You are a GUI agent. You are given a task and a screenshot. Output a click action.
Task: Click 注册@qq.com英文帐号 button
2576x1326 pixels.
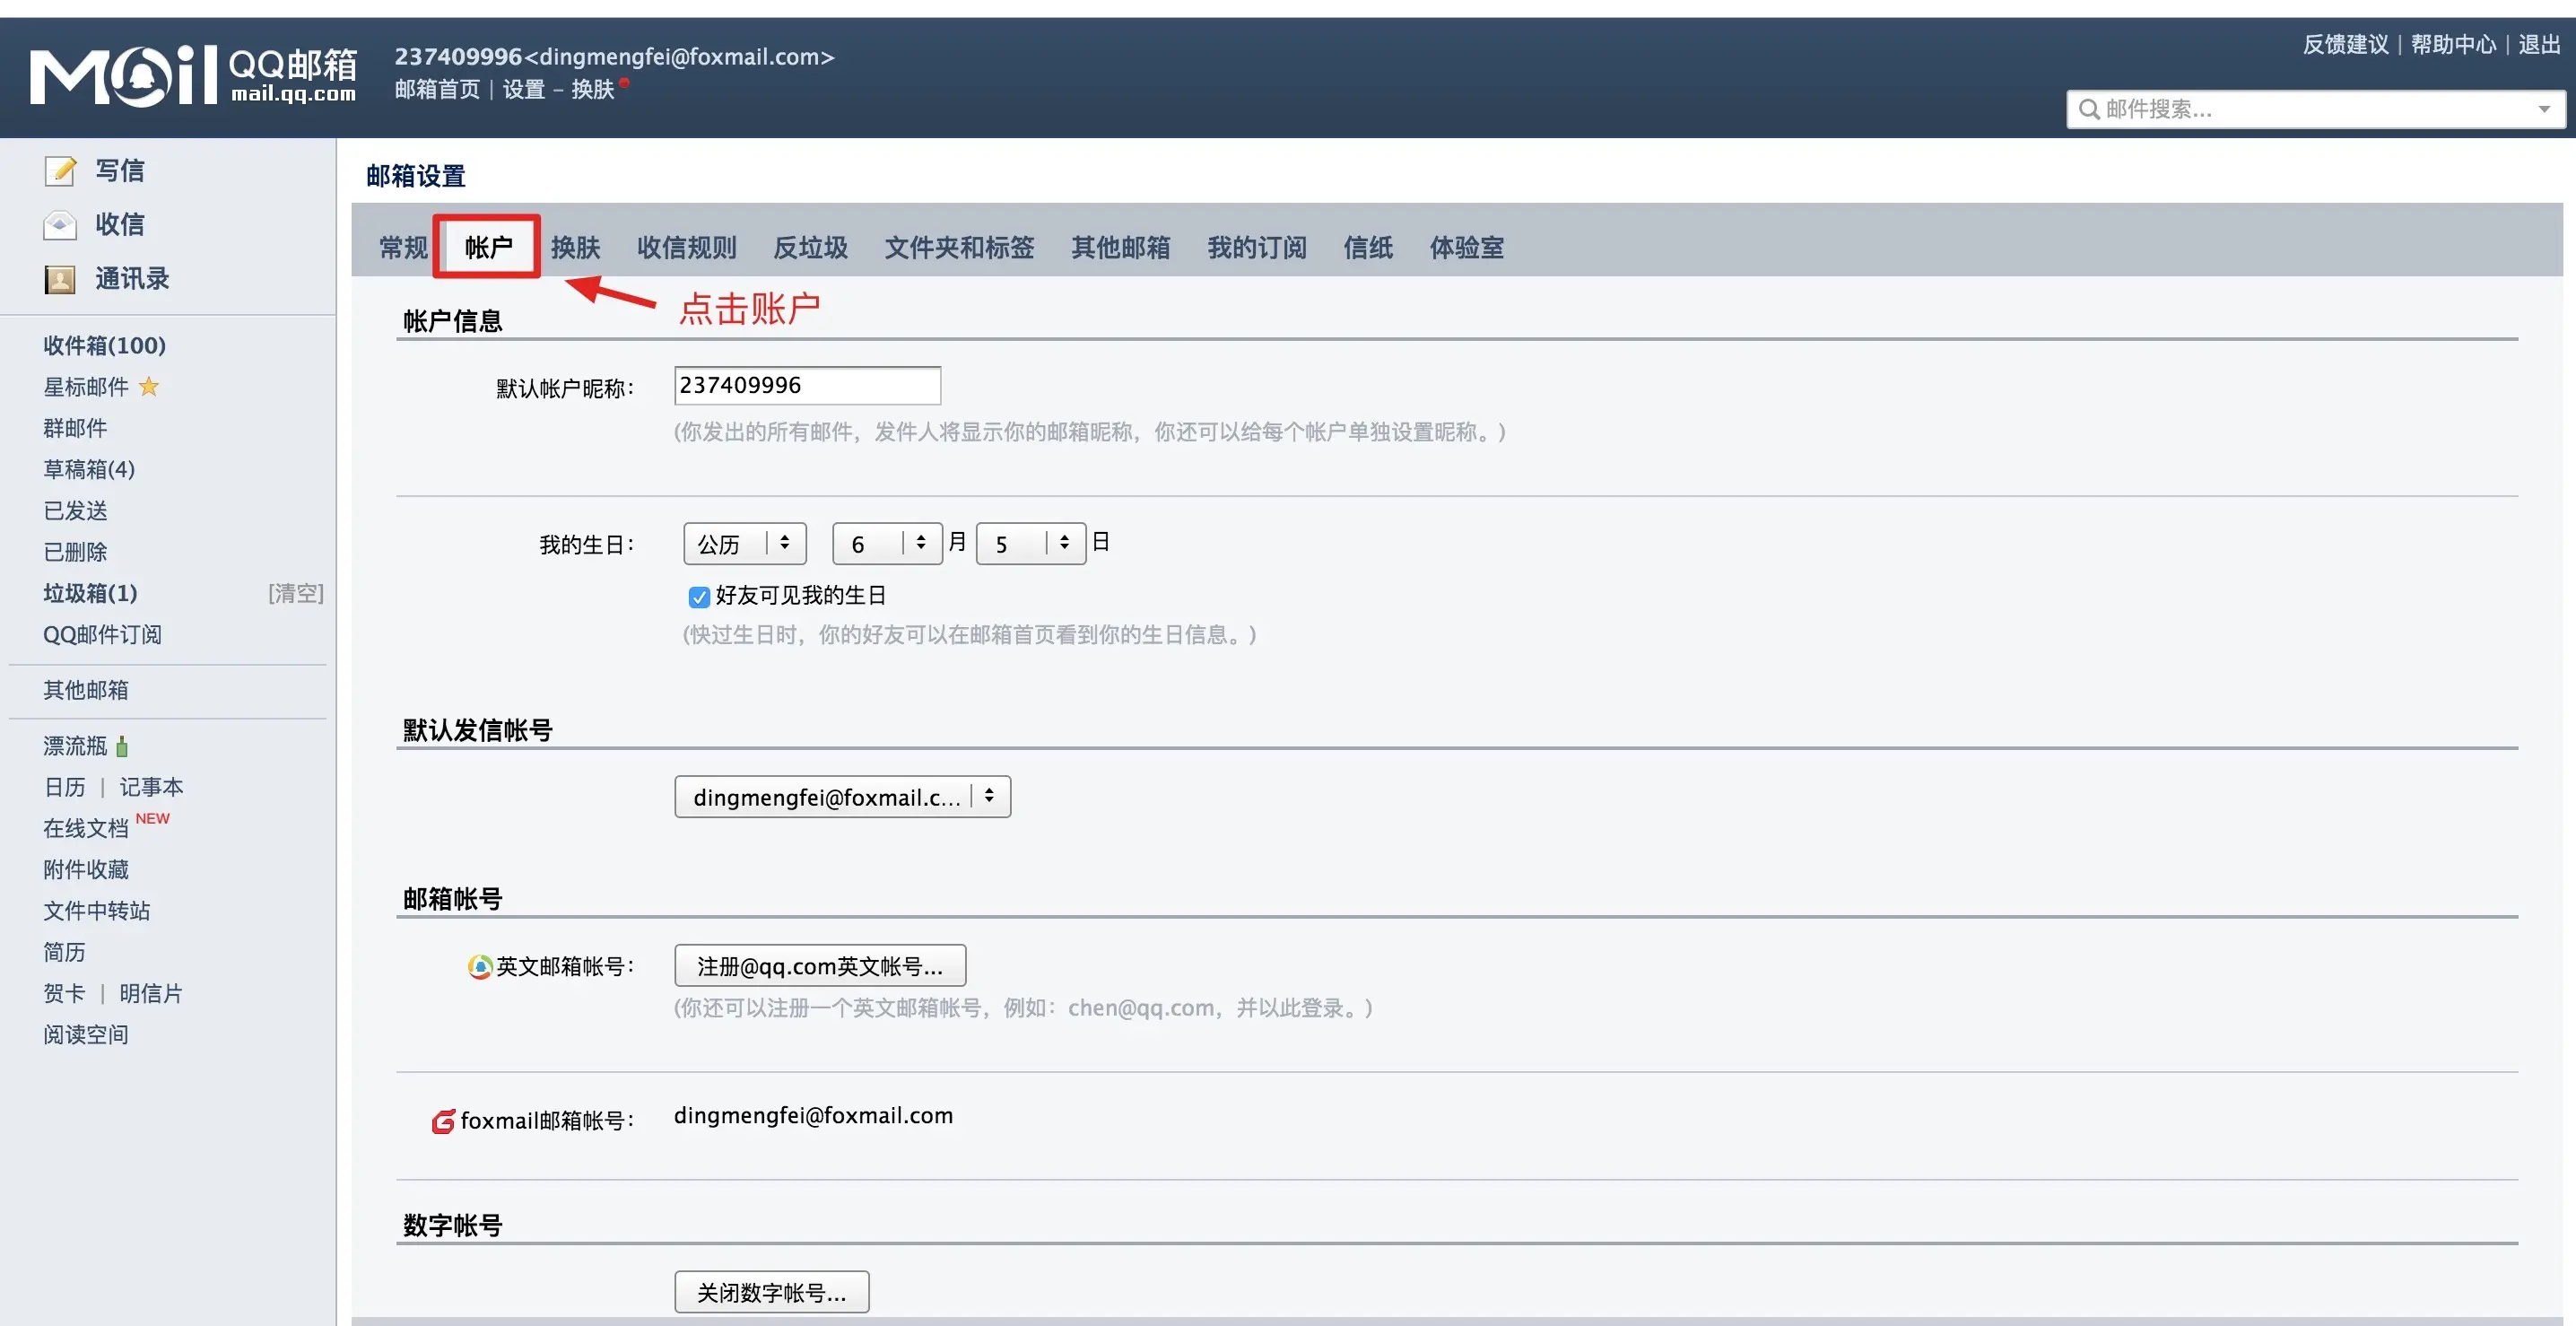(x=819, y=965)
